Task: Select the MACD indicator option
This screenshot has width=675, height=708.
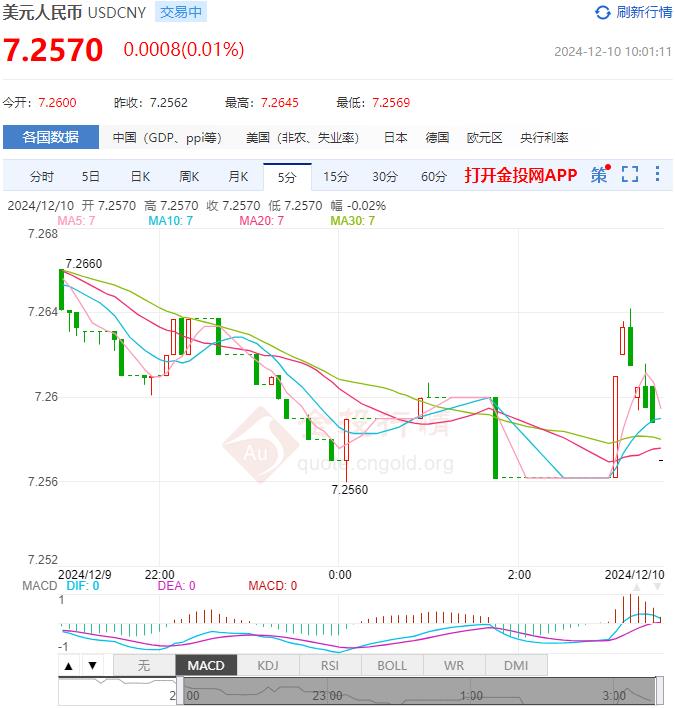Action: coord(206,665)
